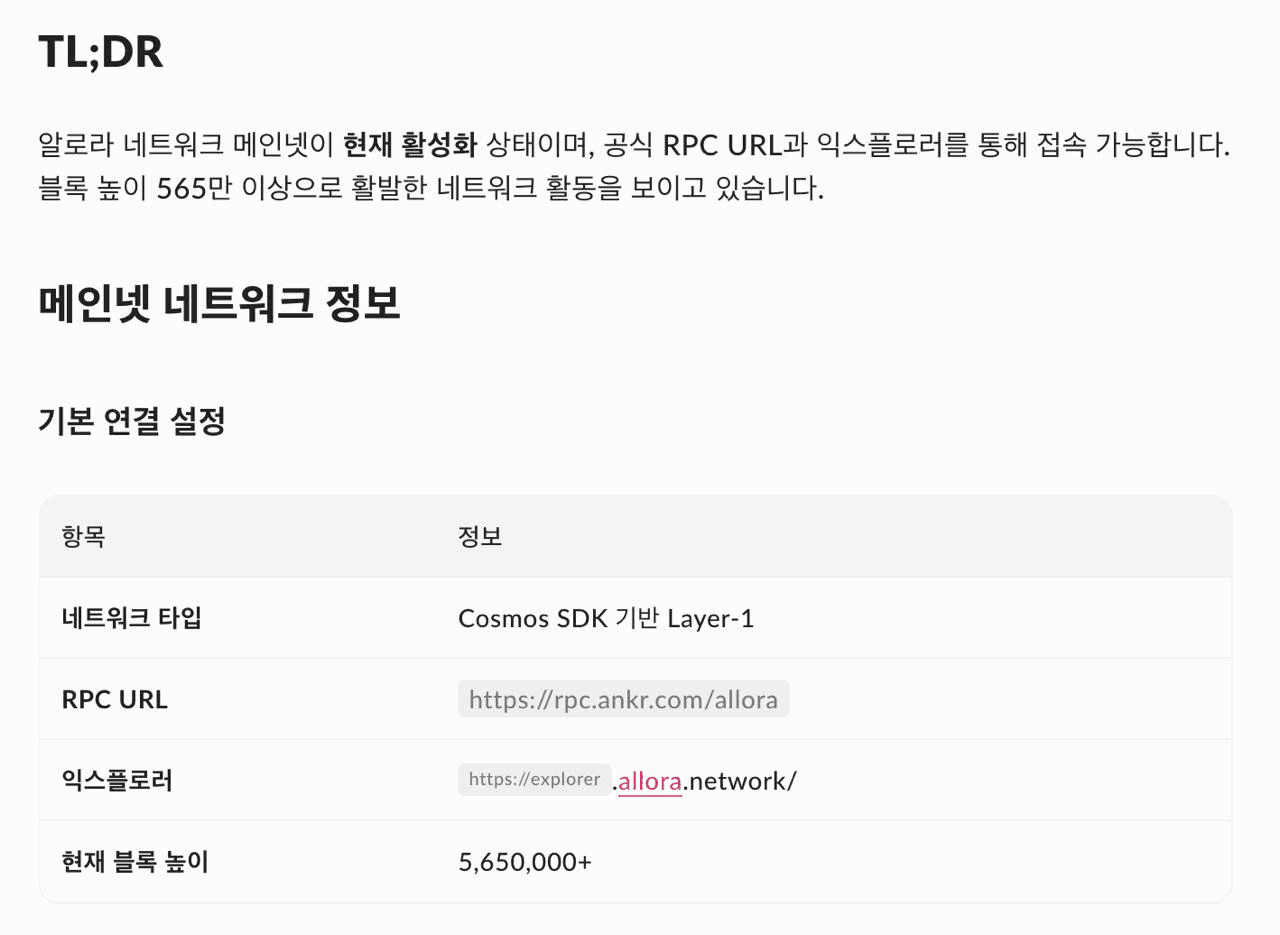This screenshot has height=935, width=1280.
Task: Click the https://explorer code chip
Action: click(x=534, y=779)
